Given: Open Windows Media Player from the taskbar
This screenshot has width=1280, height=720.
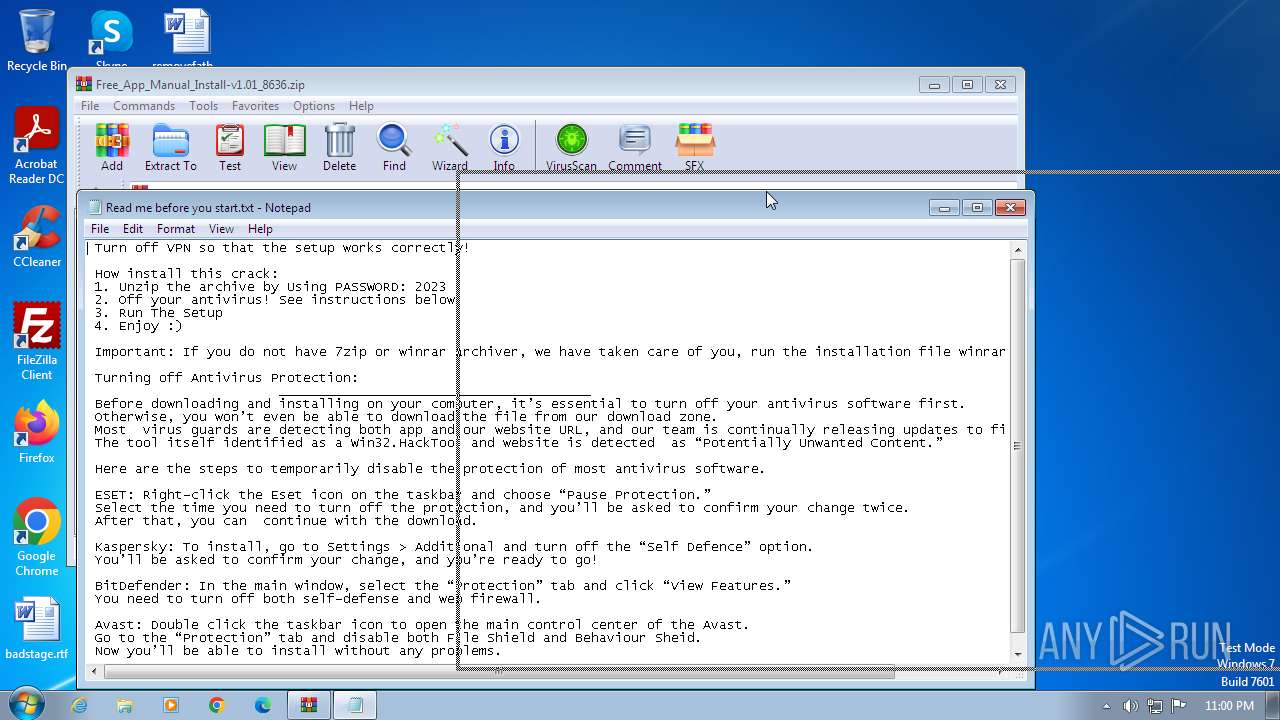Looking at the screenshot, I should pos(171,705).
